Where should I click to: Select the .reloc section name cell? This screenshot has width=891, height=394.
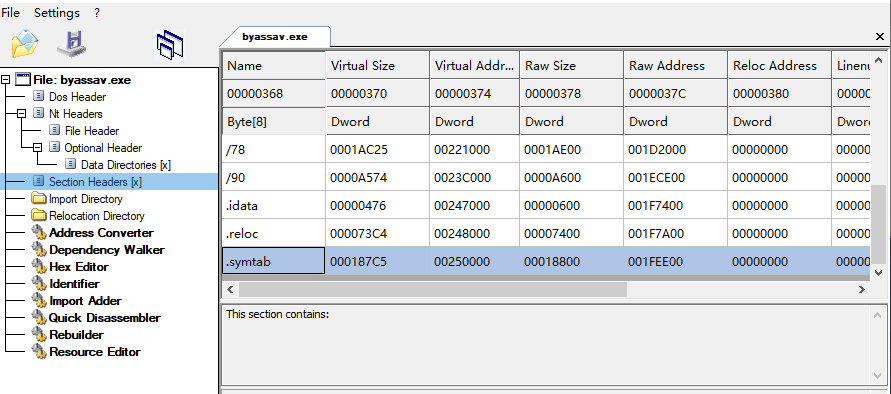[273, 233]
